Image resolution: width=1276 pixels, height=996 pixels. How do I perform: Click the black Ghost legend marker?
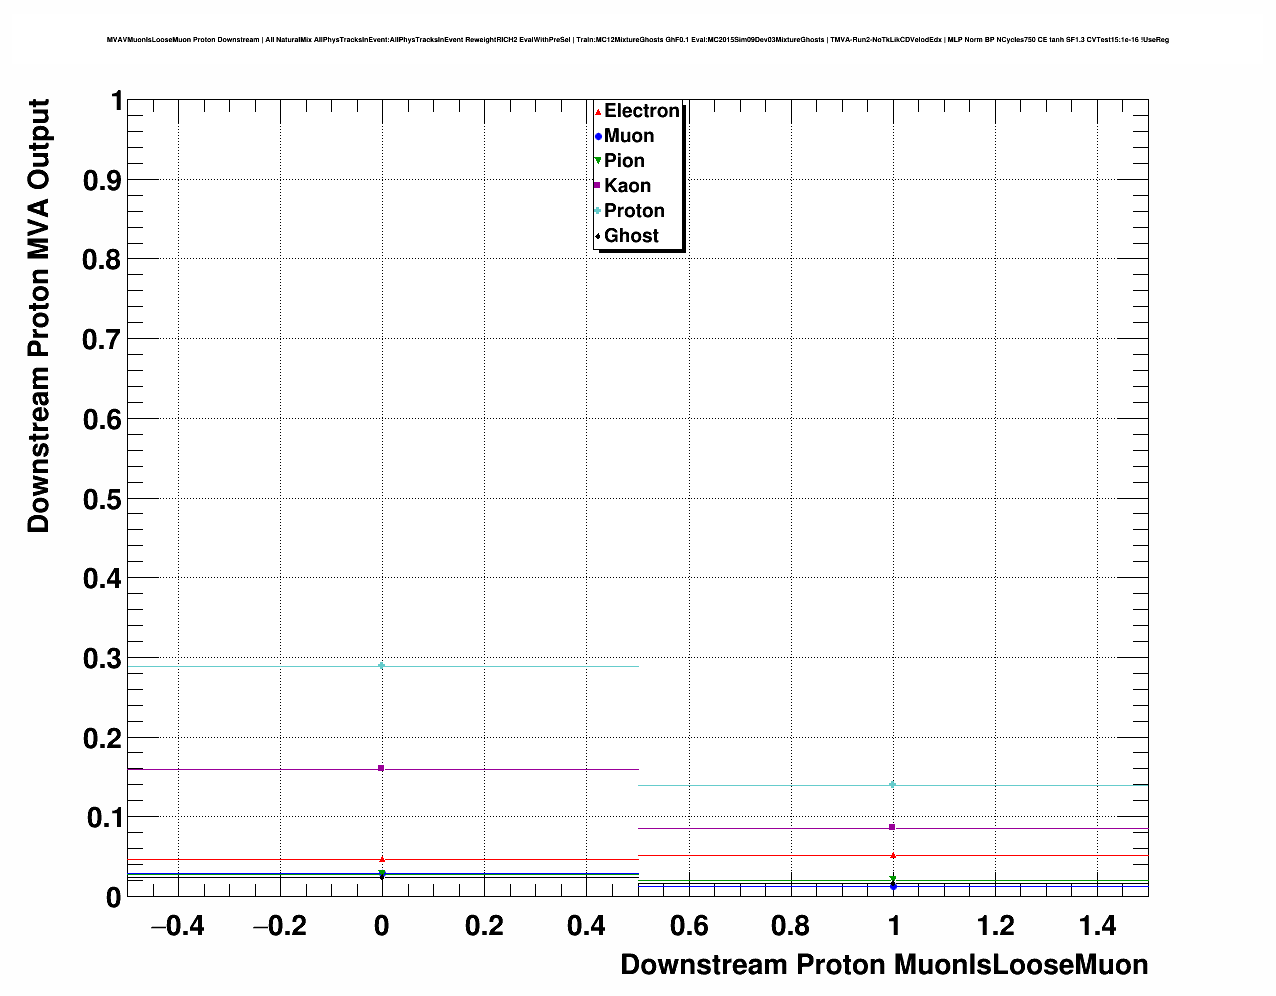point(598,236)
